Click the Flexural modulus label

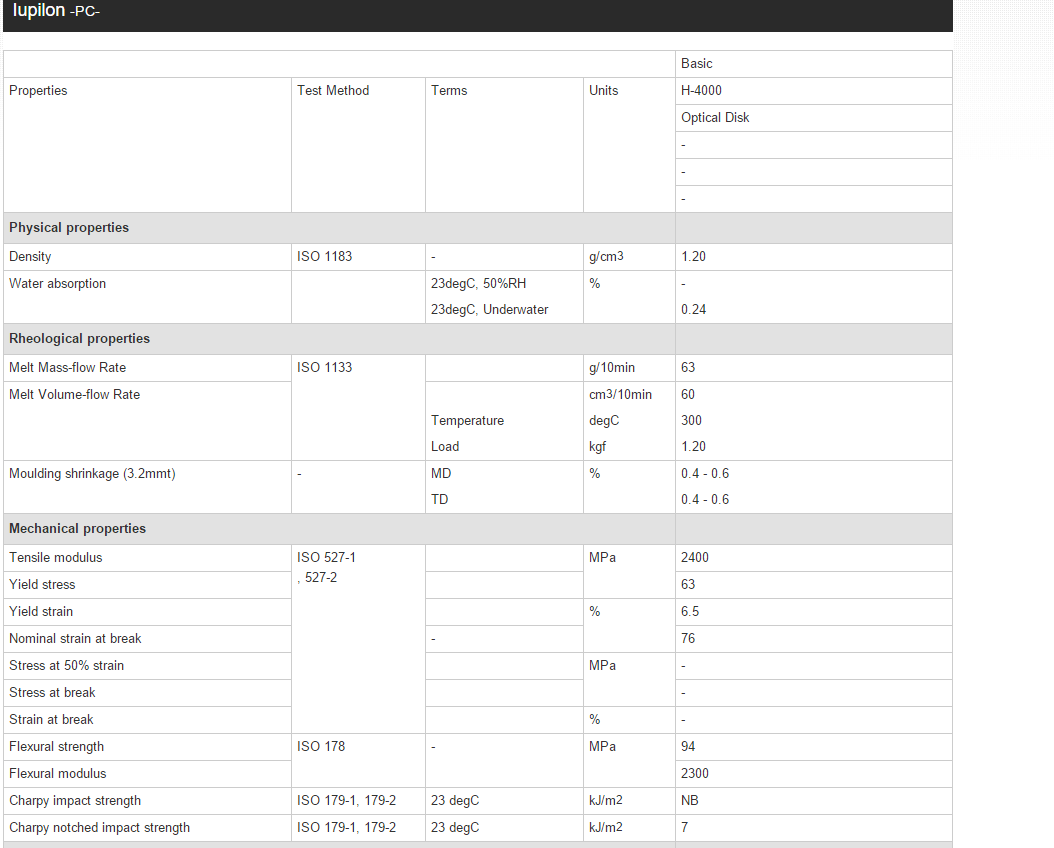point(58,773)
